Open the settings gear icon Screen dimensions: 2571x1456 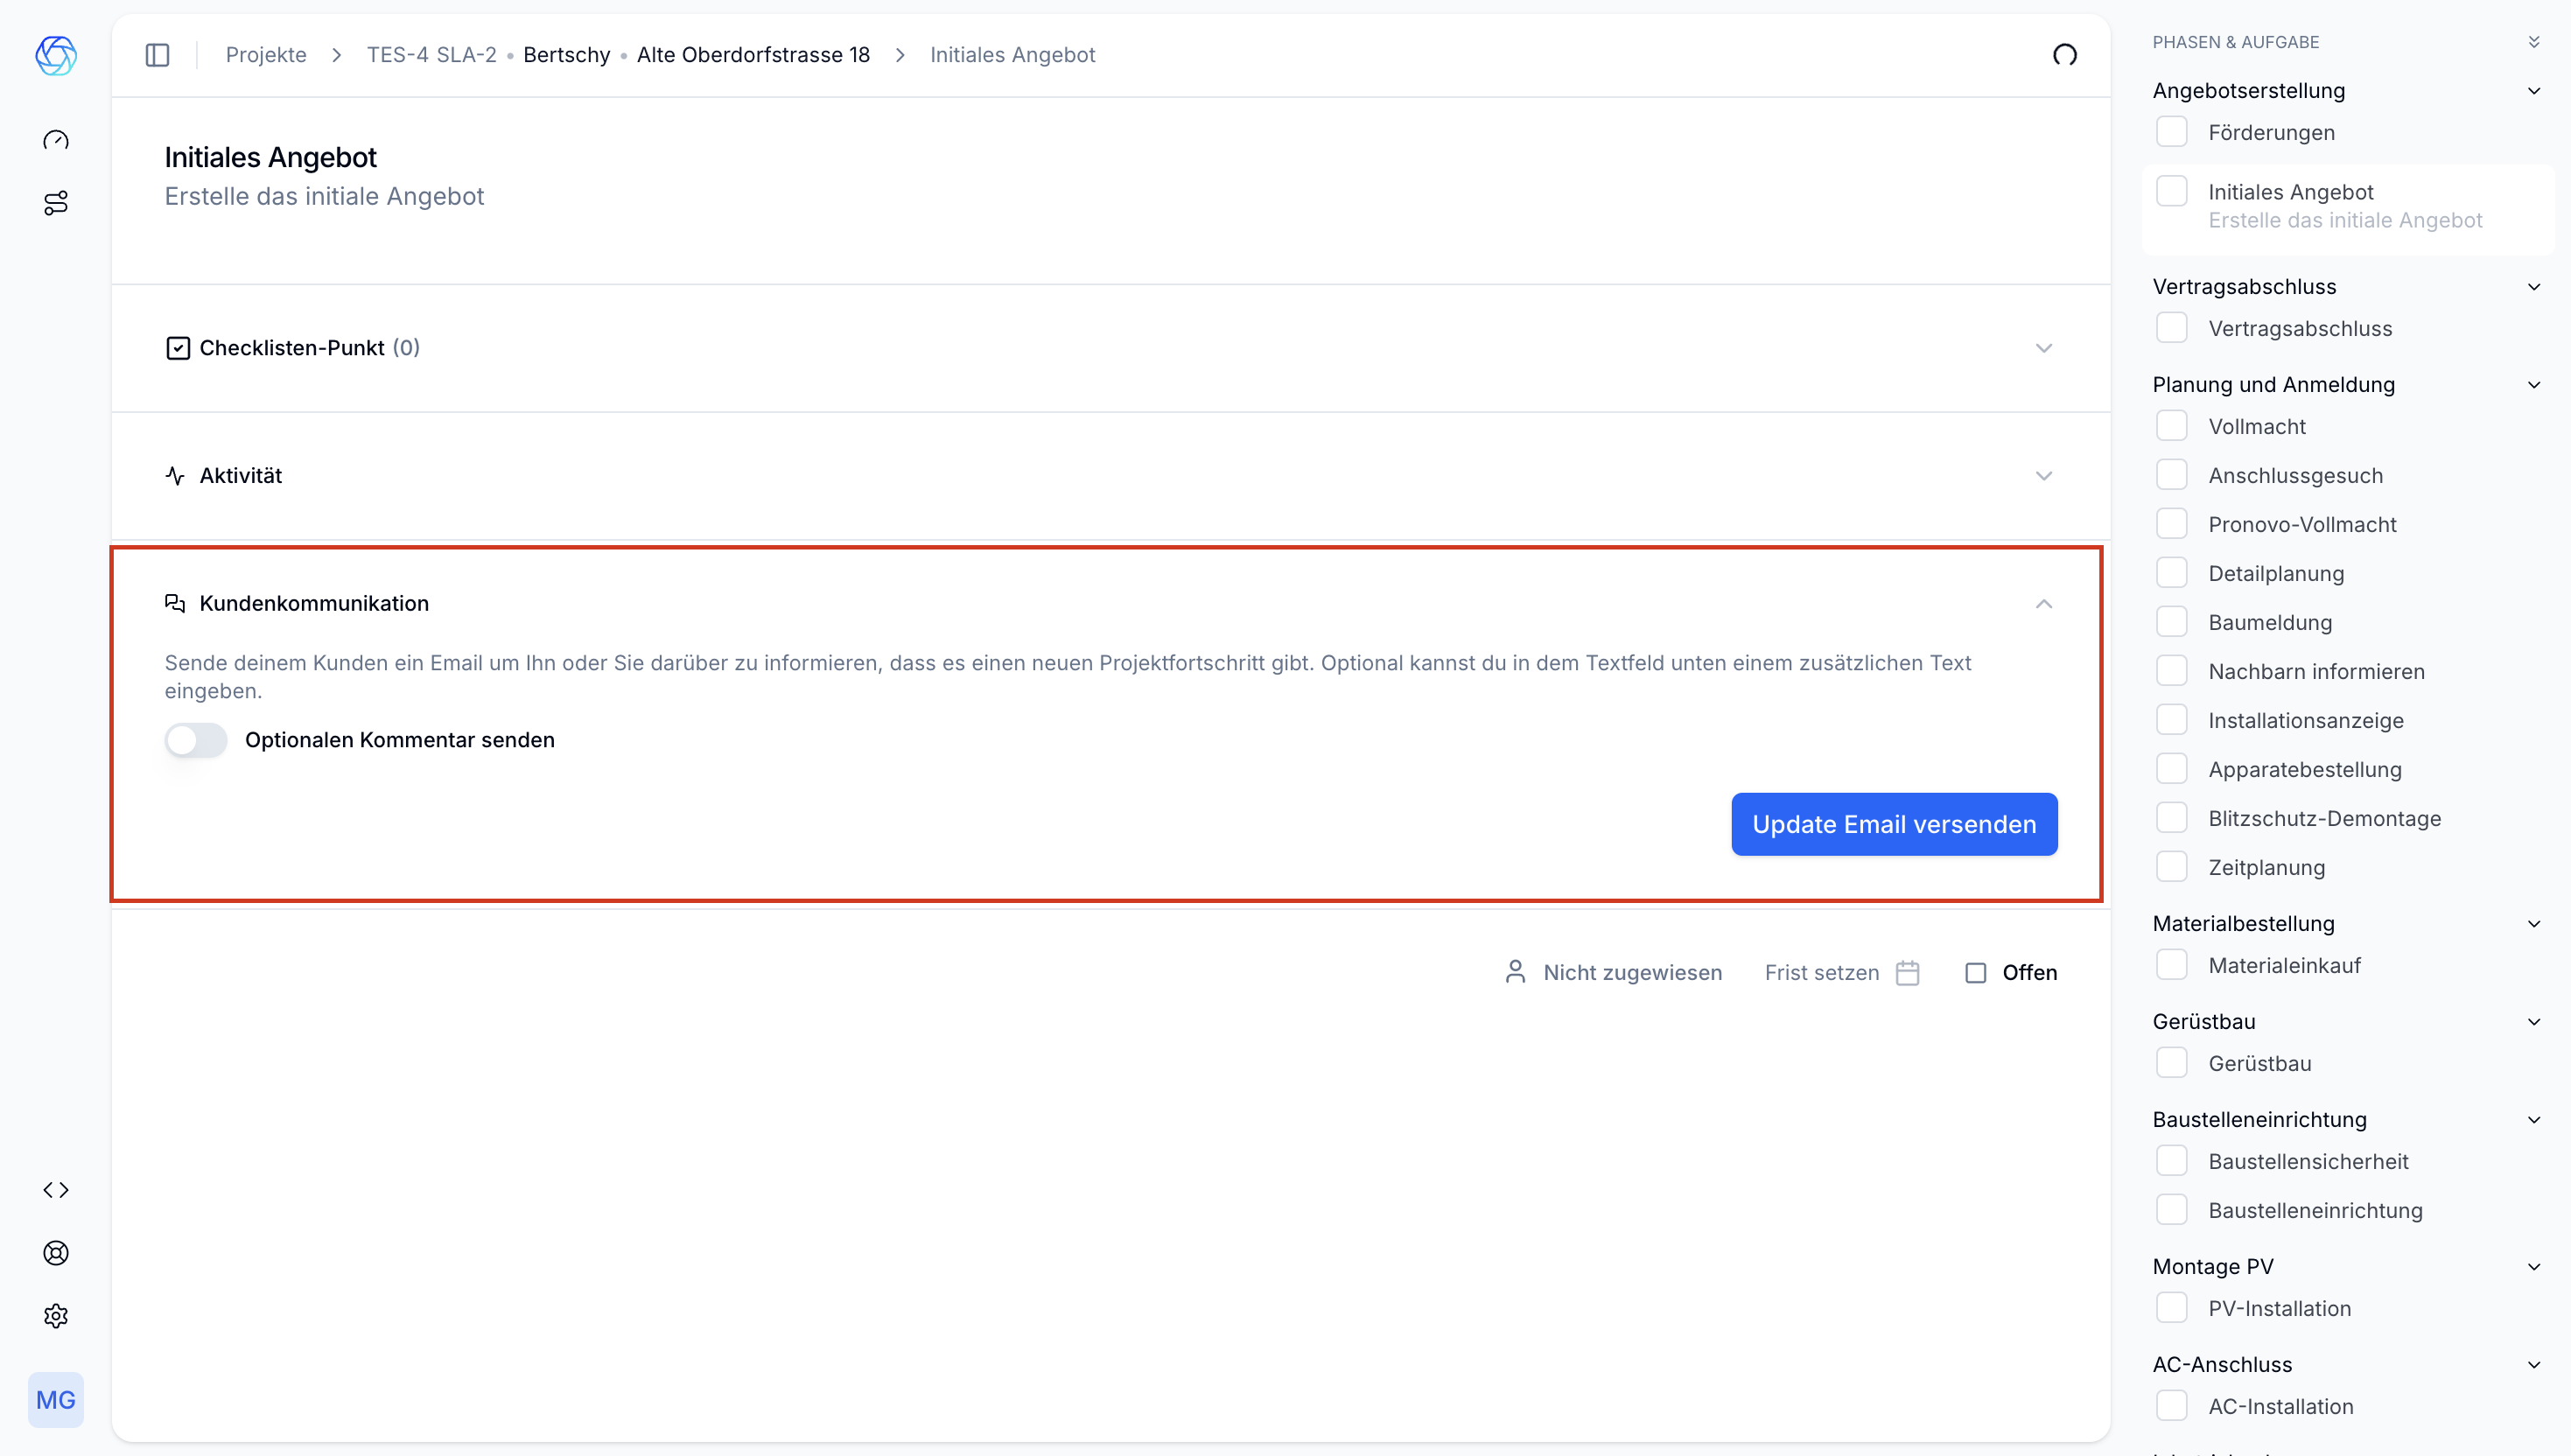tap(56, 1316)
